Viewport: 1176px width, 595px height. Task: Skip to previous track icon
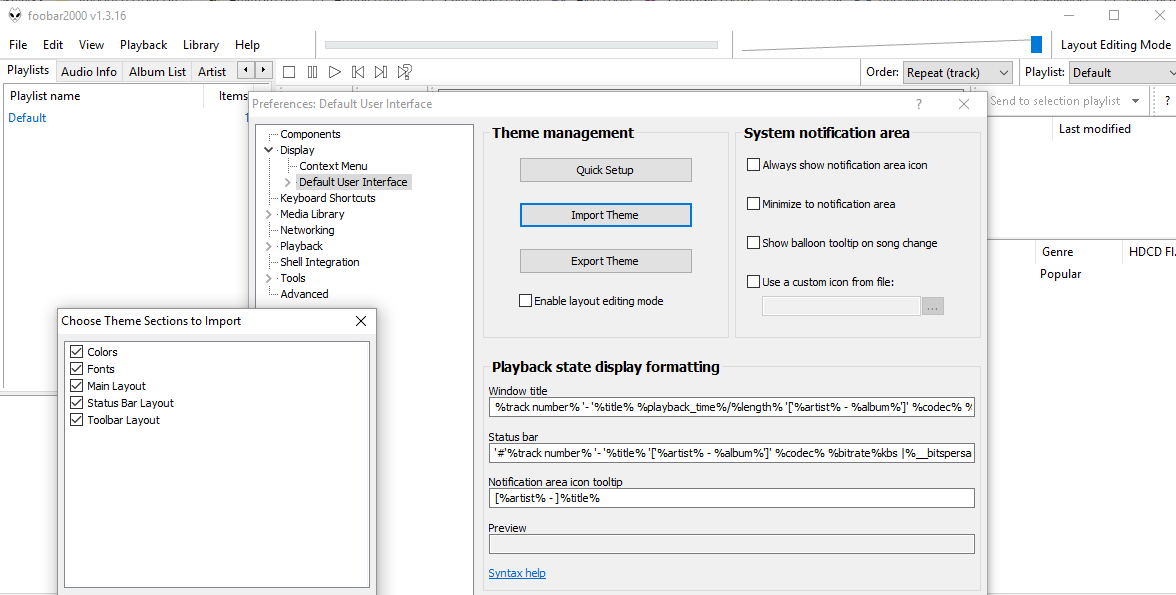(x=358, y=72)
